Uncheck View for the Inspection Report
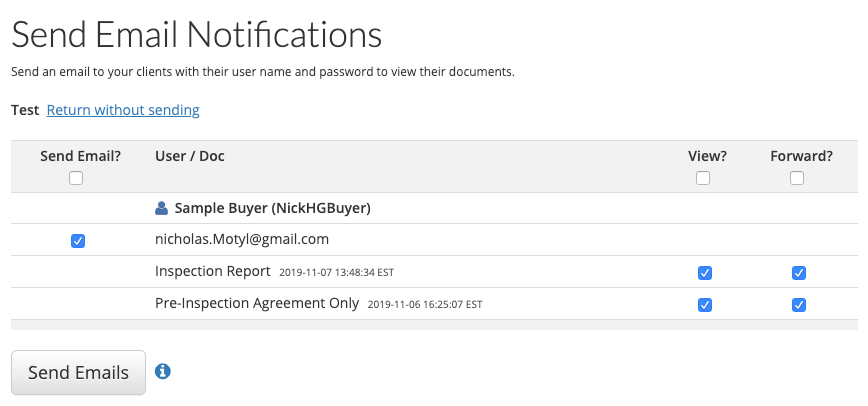868x406 pixels. point(704,273)
